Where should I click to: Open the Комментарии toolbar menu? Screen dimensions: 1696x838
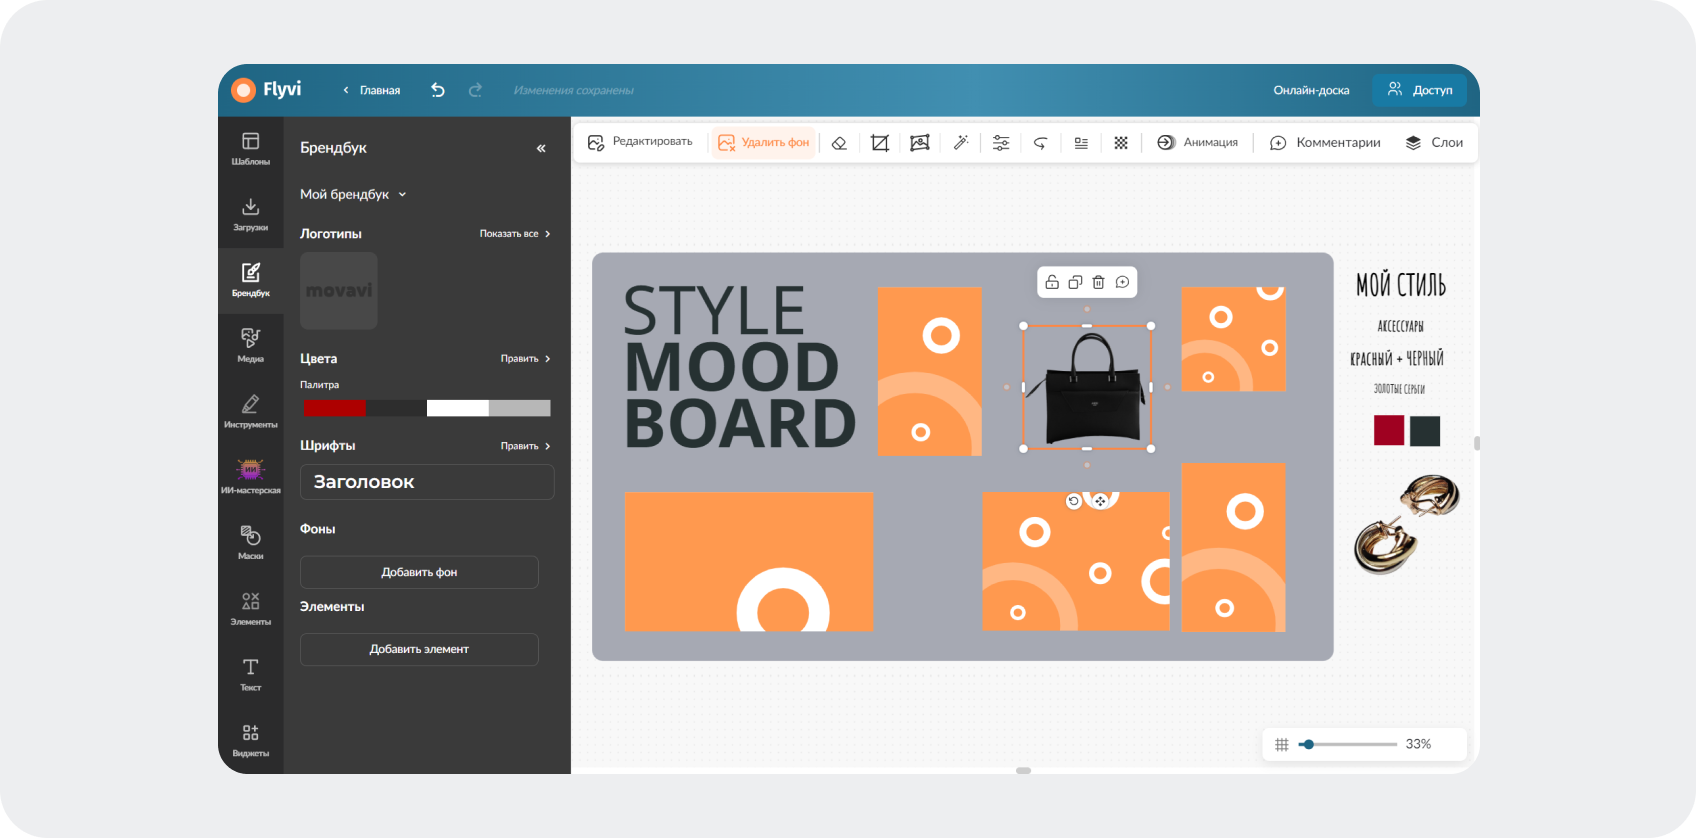tap(1325, 143)
